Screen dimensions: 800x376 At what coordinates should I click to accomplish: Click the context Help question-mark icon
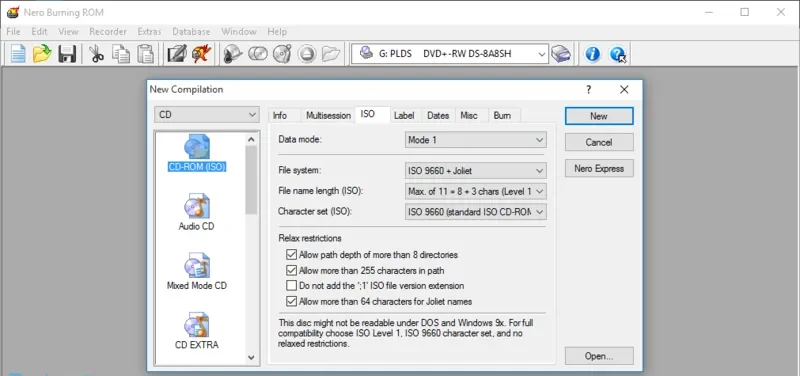(x=618, y=54)
